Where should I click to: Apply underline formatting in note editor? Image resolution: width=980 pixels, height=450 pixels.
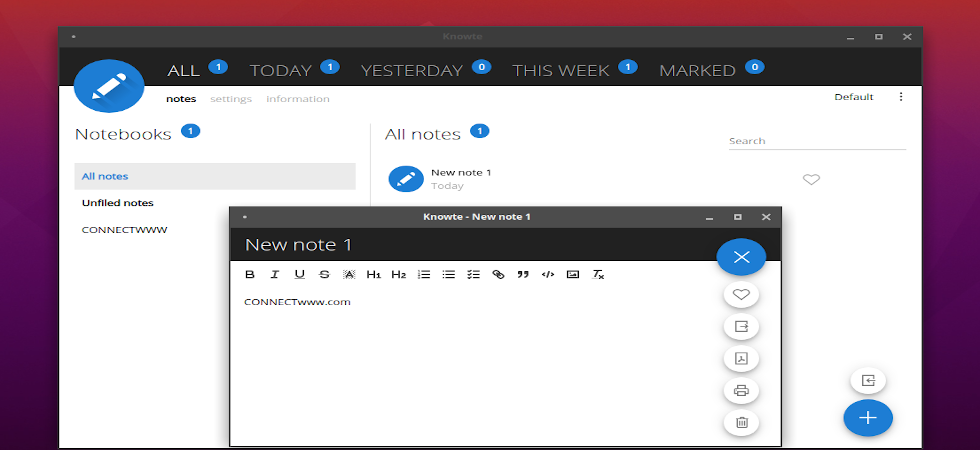coord(299,274)
